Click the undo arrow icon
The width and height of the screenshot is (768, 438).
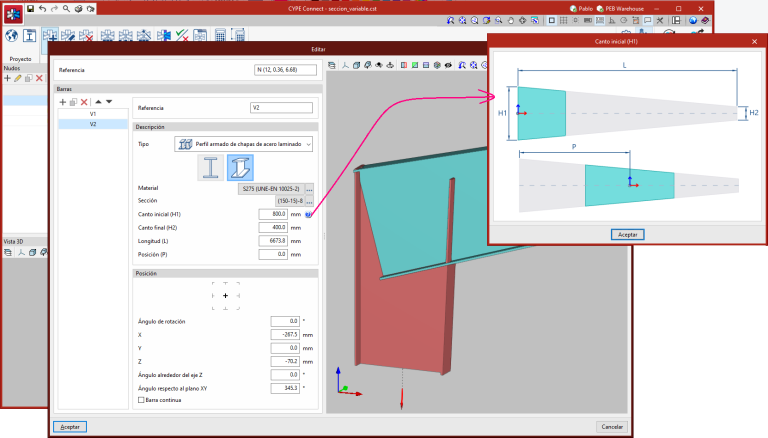pyautogui.click(x=42, y=8)
